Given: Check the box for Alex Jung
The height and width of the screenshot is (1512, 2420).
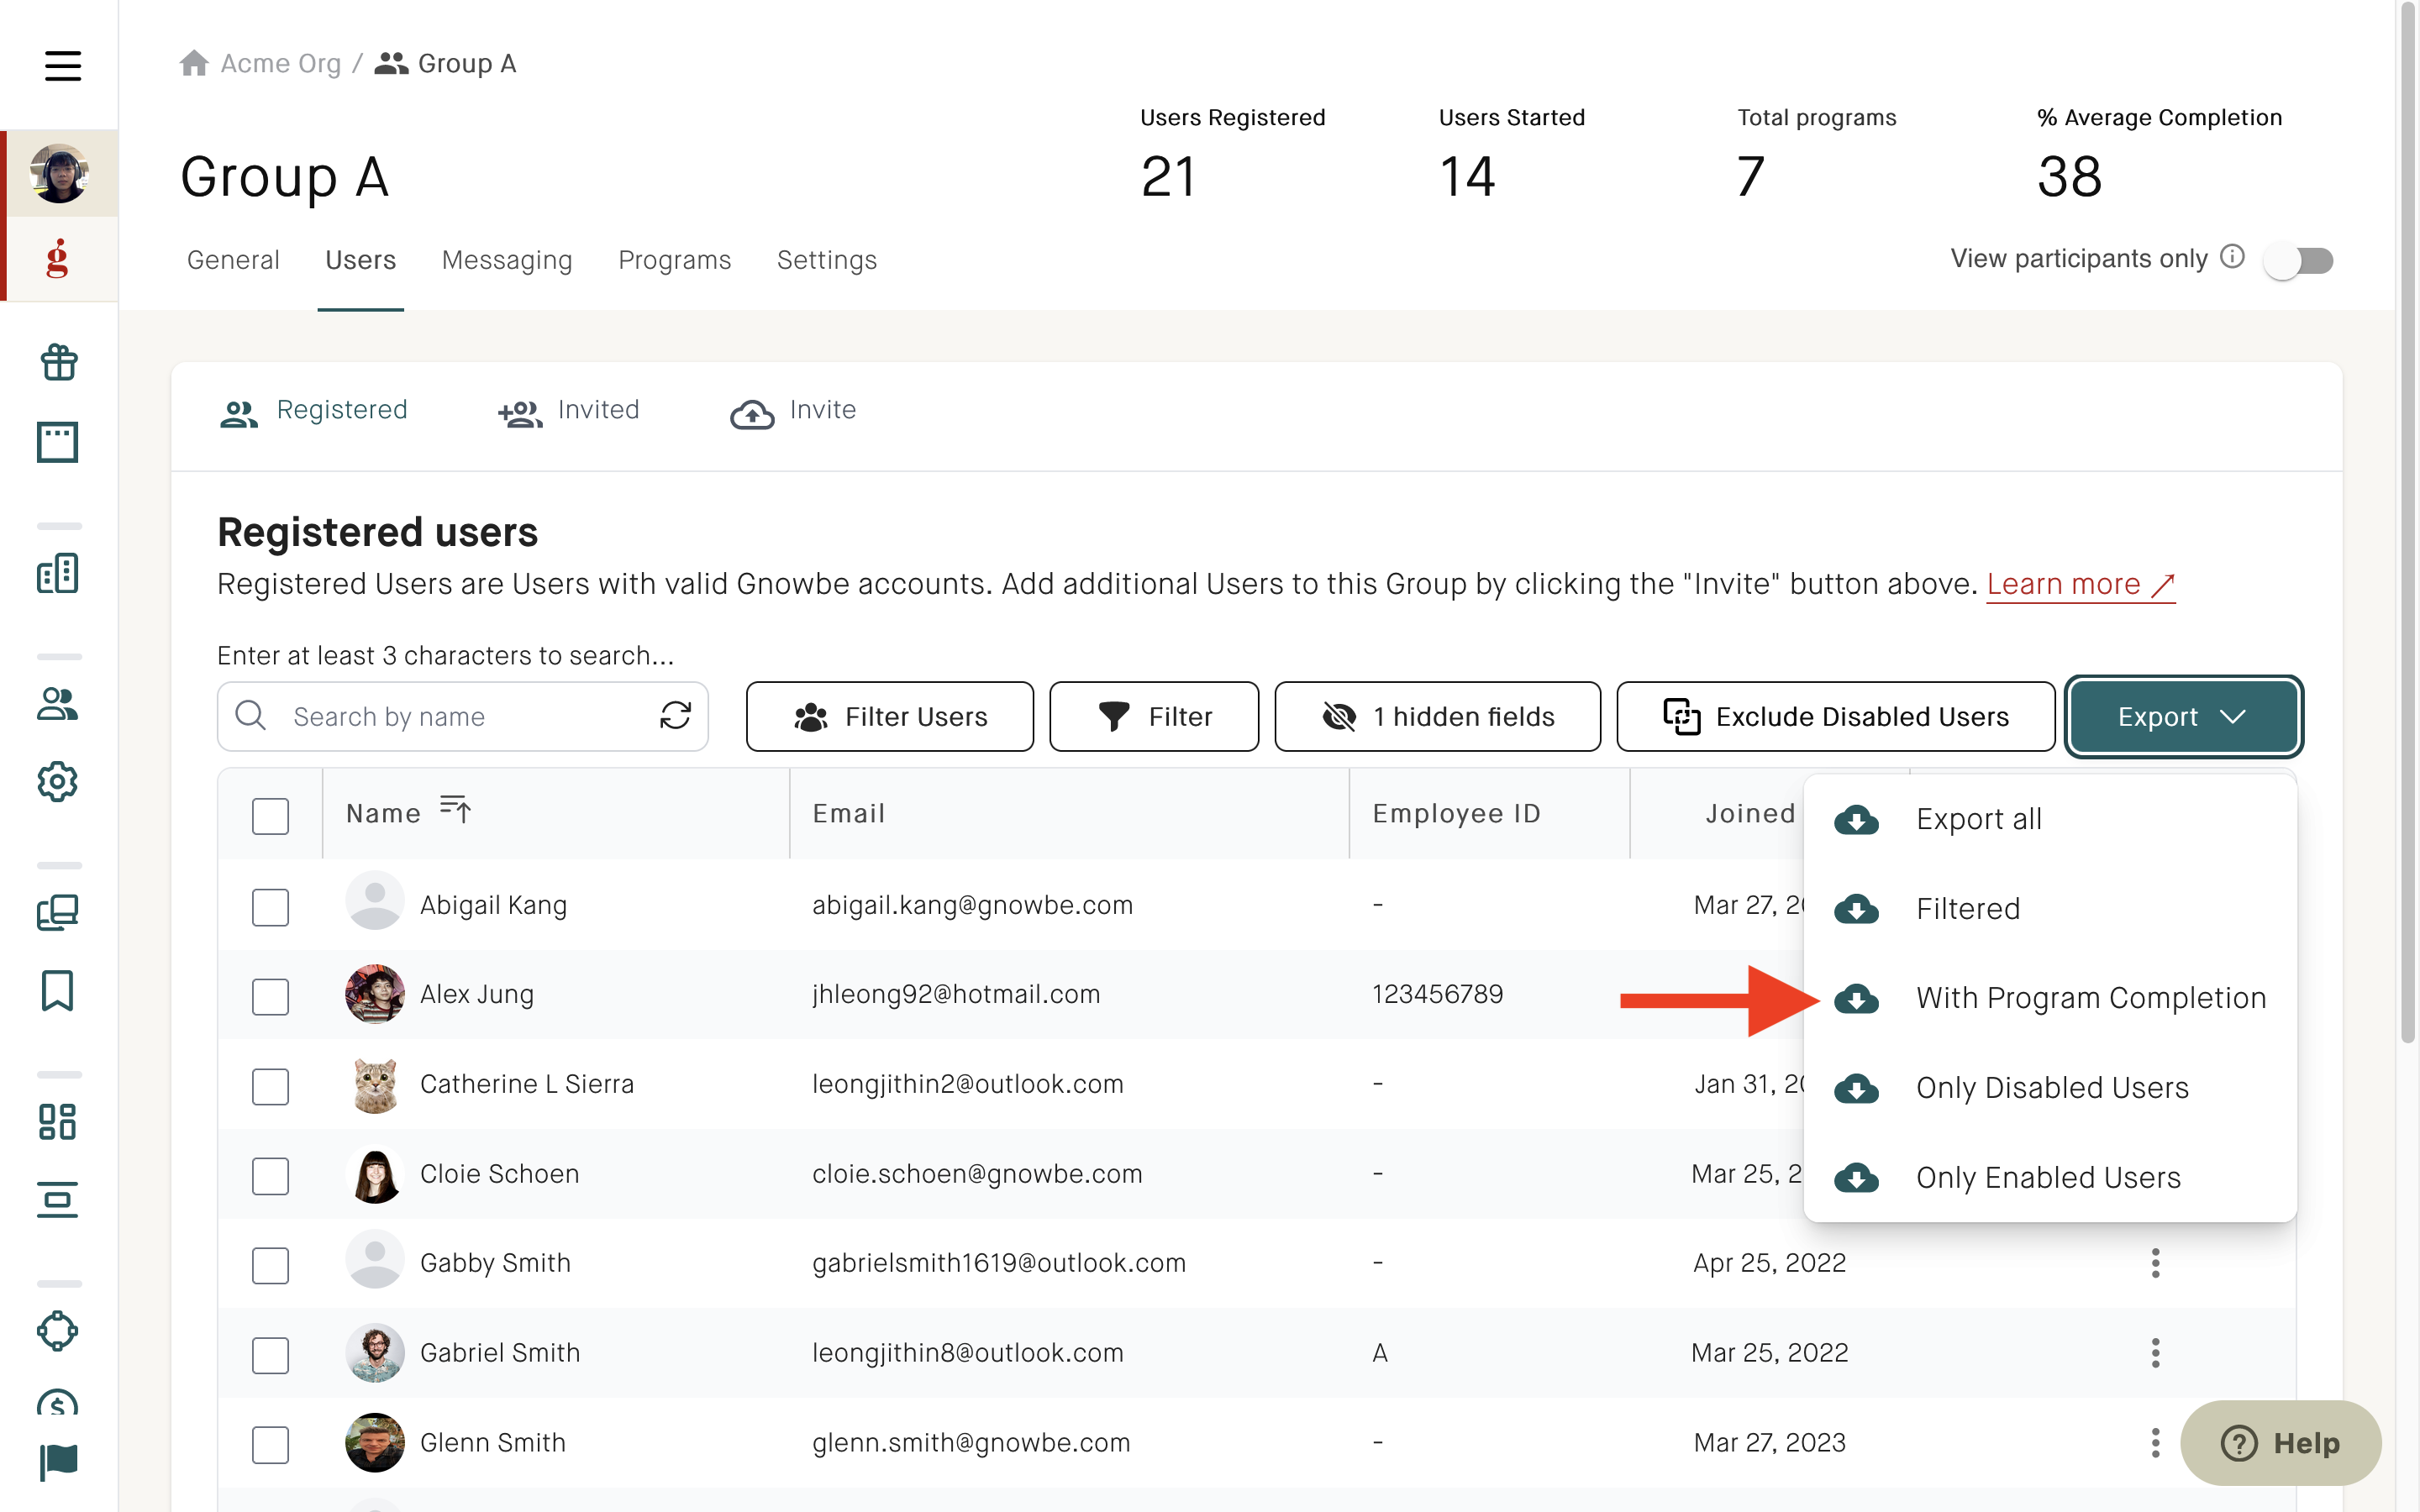Looking at the screenshot, I should [270, 996].
